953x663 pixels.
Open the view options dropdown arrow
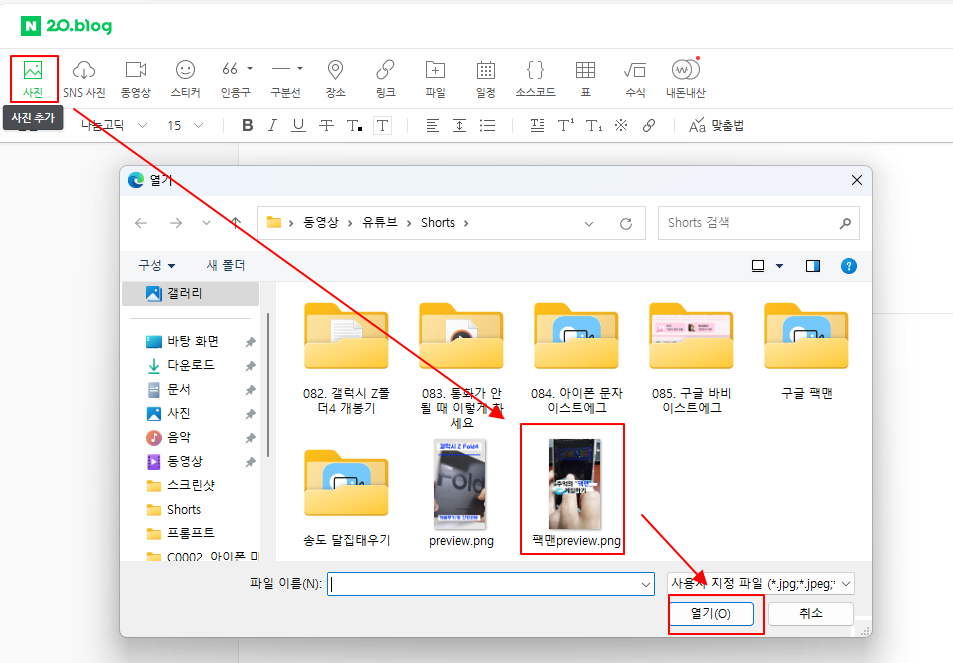click(779, 266)
